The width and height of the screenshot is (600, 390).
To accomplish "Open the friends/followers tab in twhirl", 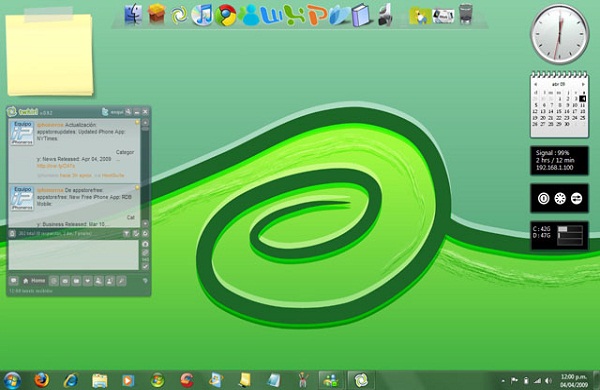I will (99, 281).
